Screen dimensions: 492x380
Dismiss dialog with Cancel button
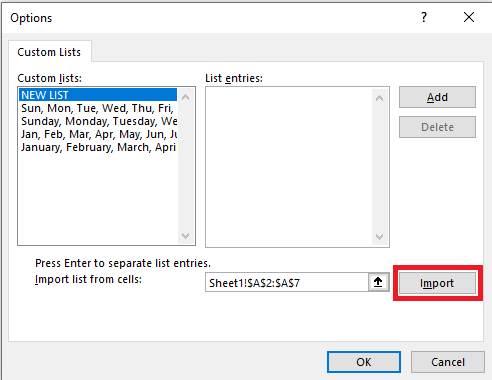[448, 362]
